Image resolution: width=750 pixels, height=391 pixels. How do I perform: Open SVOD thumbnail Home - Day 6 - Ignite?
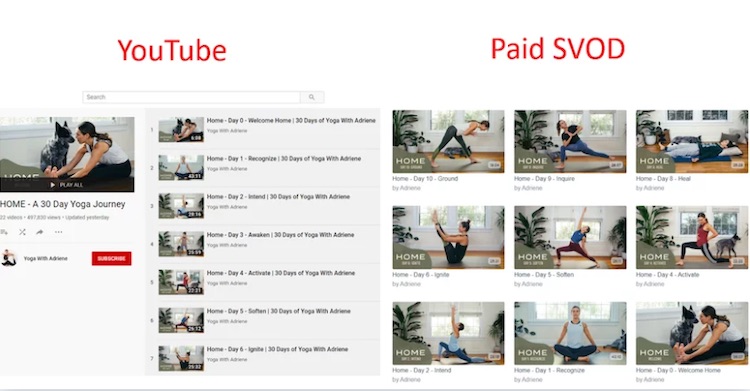pos(448,237)
